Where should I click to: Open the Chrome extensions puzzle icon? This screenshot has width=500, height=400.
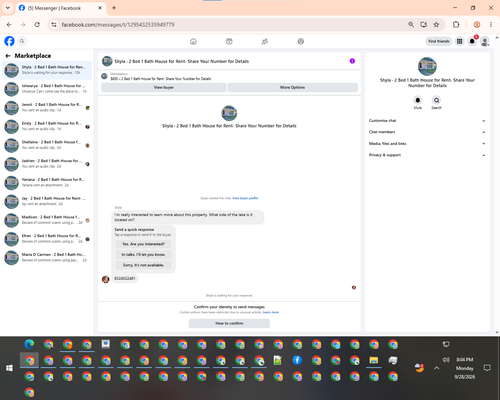click(456, 24)
